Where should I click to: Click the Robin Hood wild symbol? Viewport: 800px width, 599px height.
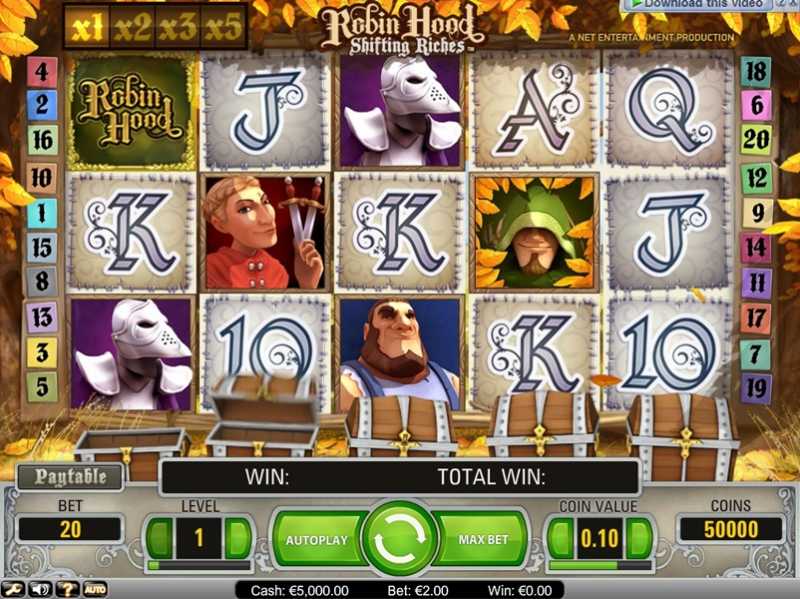(x=132, y=110)
